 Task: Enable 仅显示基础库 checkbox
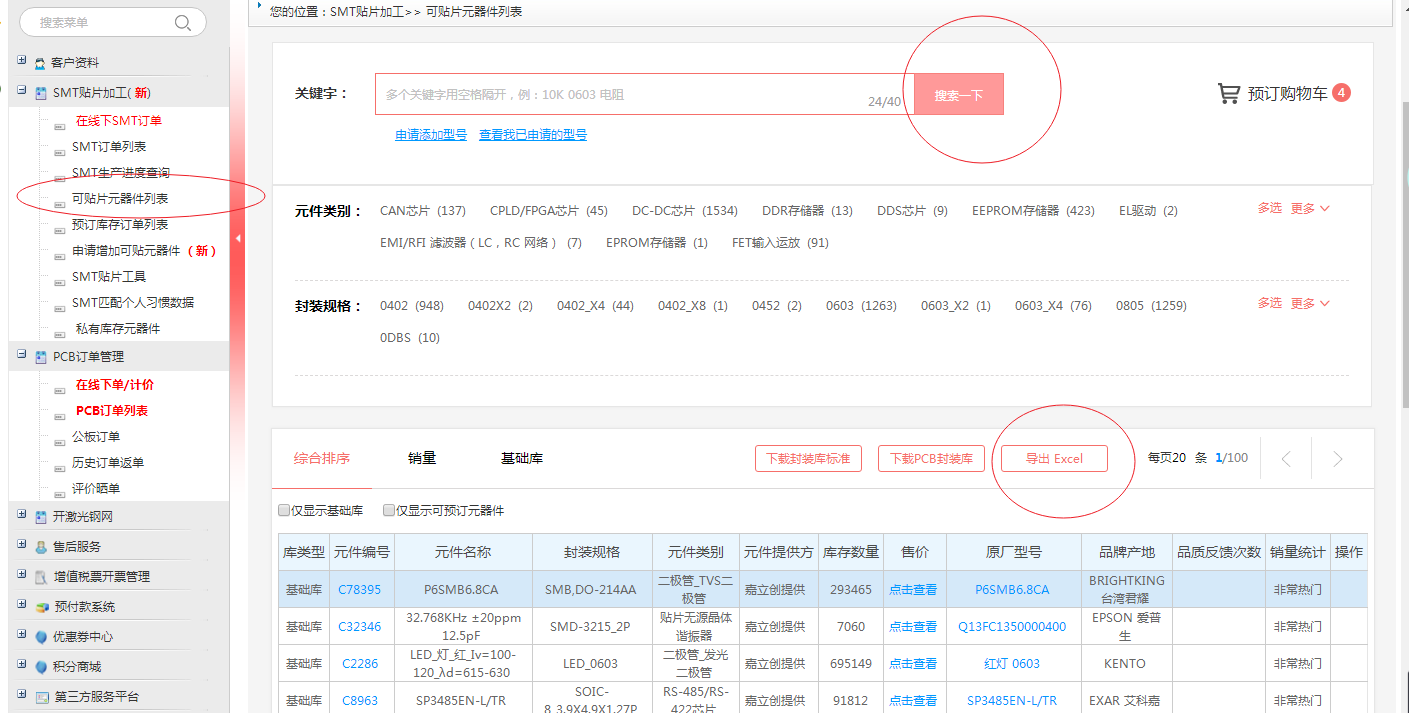pyautogui.click(x=285, y=511)
